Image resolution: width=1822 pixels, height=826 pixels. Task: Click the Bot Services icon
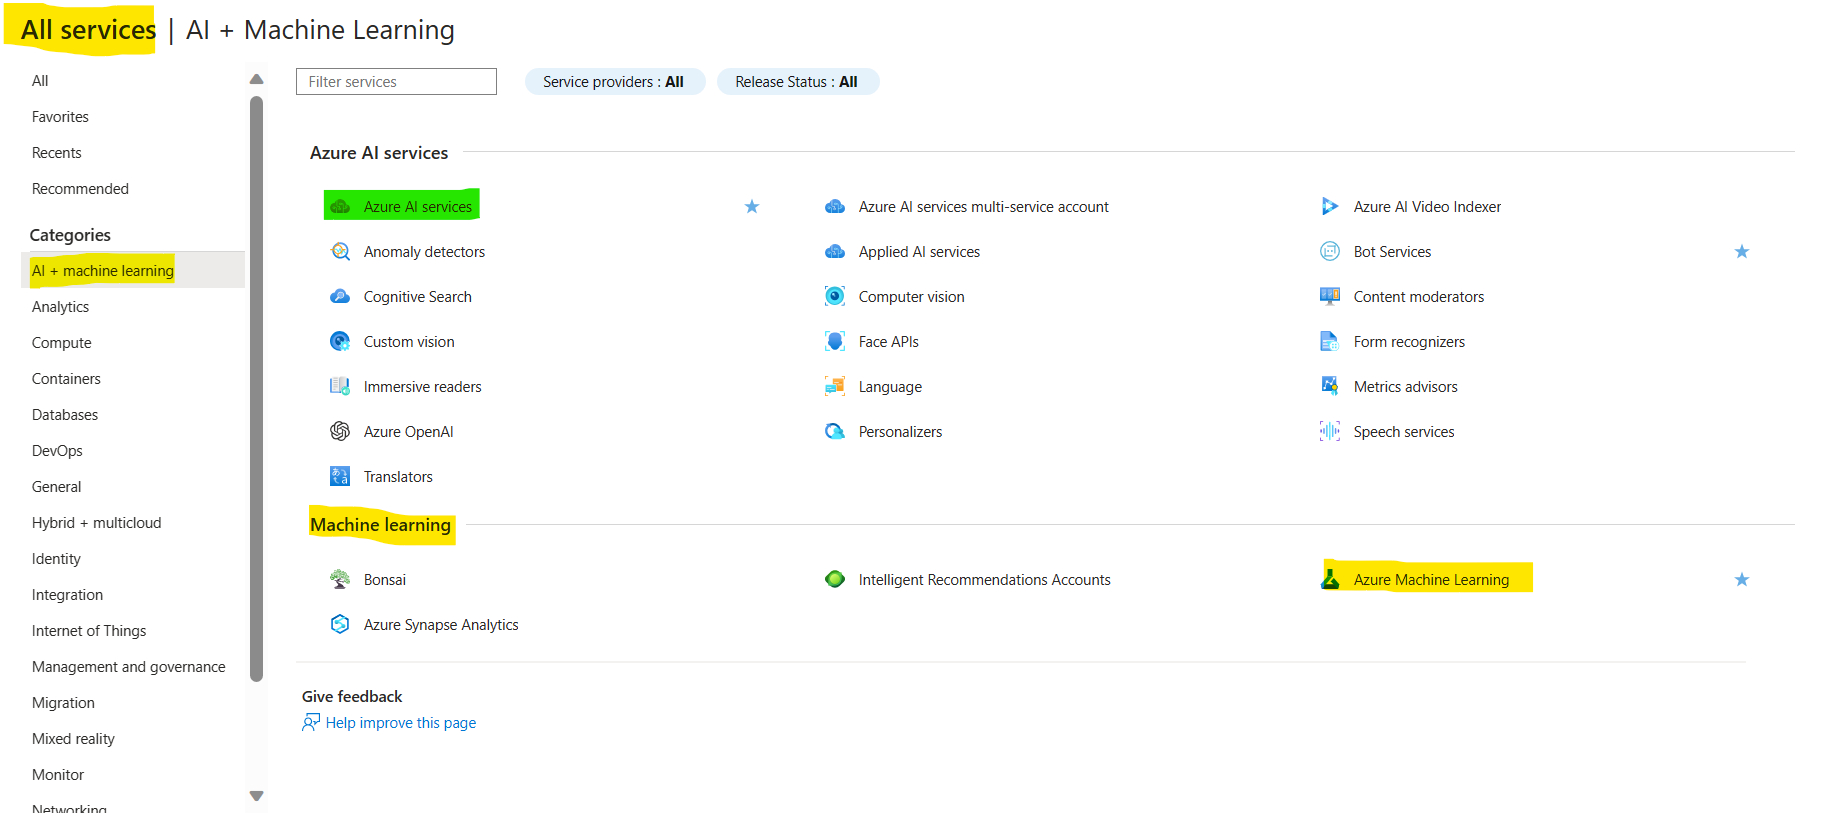coord(1330,252)
